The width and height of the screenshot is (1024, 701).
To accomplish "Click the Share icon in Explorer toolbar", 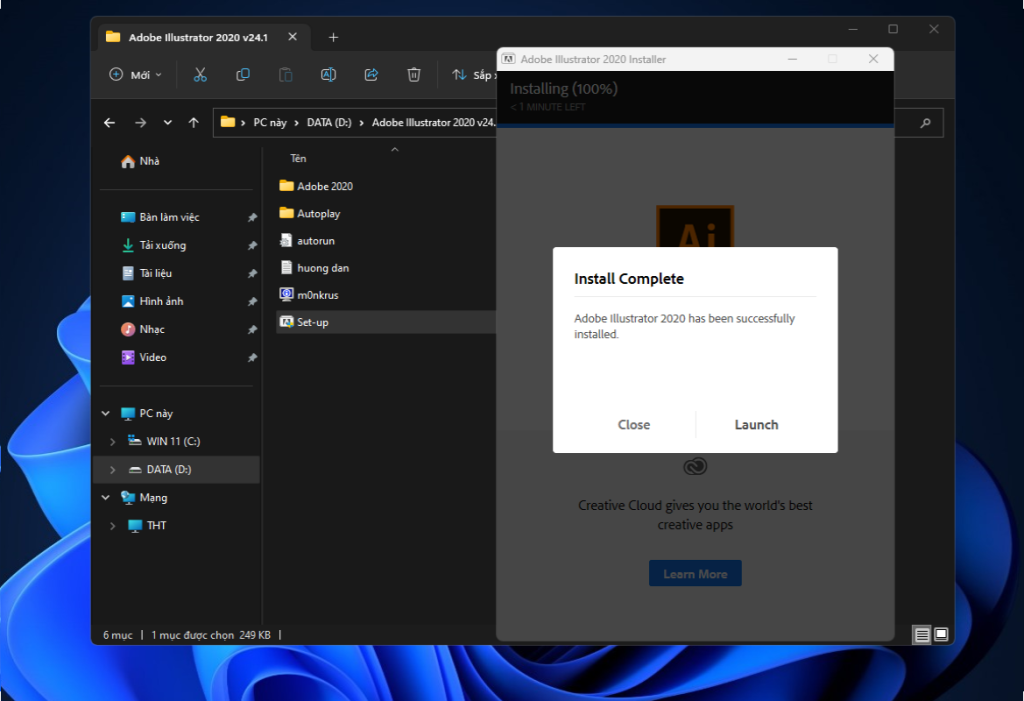I will (371, 74).
